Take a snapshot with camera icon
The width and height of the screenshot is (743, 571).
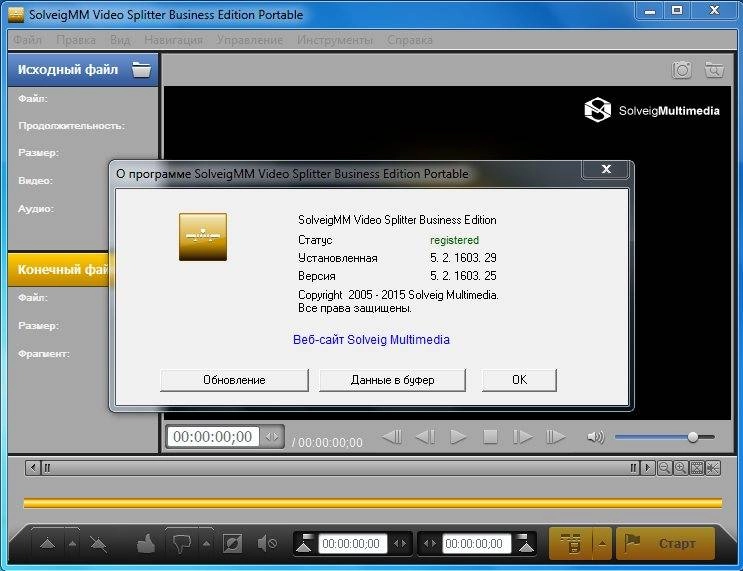[681, 70]
